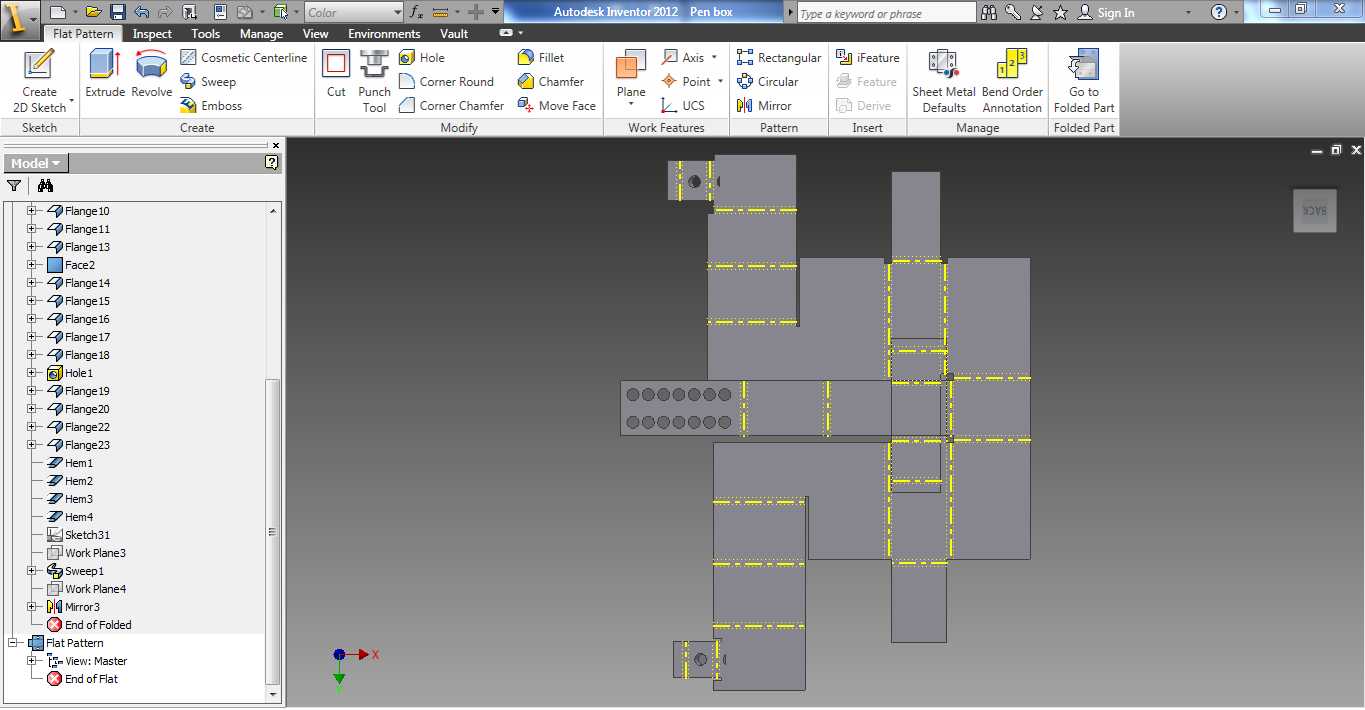Image resolution: width=1365 pixels, height=710 pixels.
Task: Select the Circular pattern tool
Action: click(x=767, y=81)
